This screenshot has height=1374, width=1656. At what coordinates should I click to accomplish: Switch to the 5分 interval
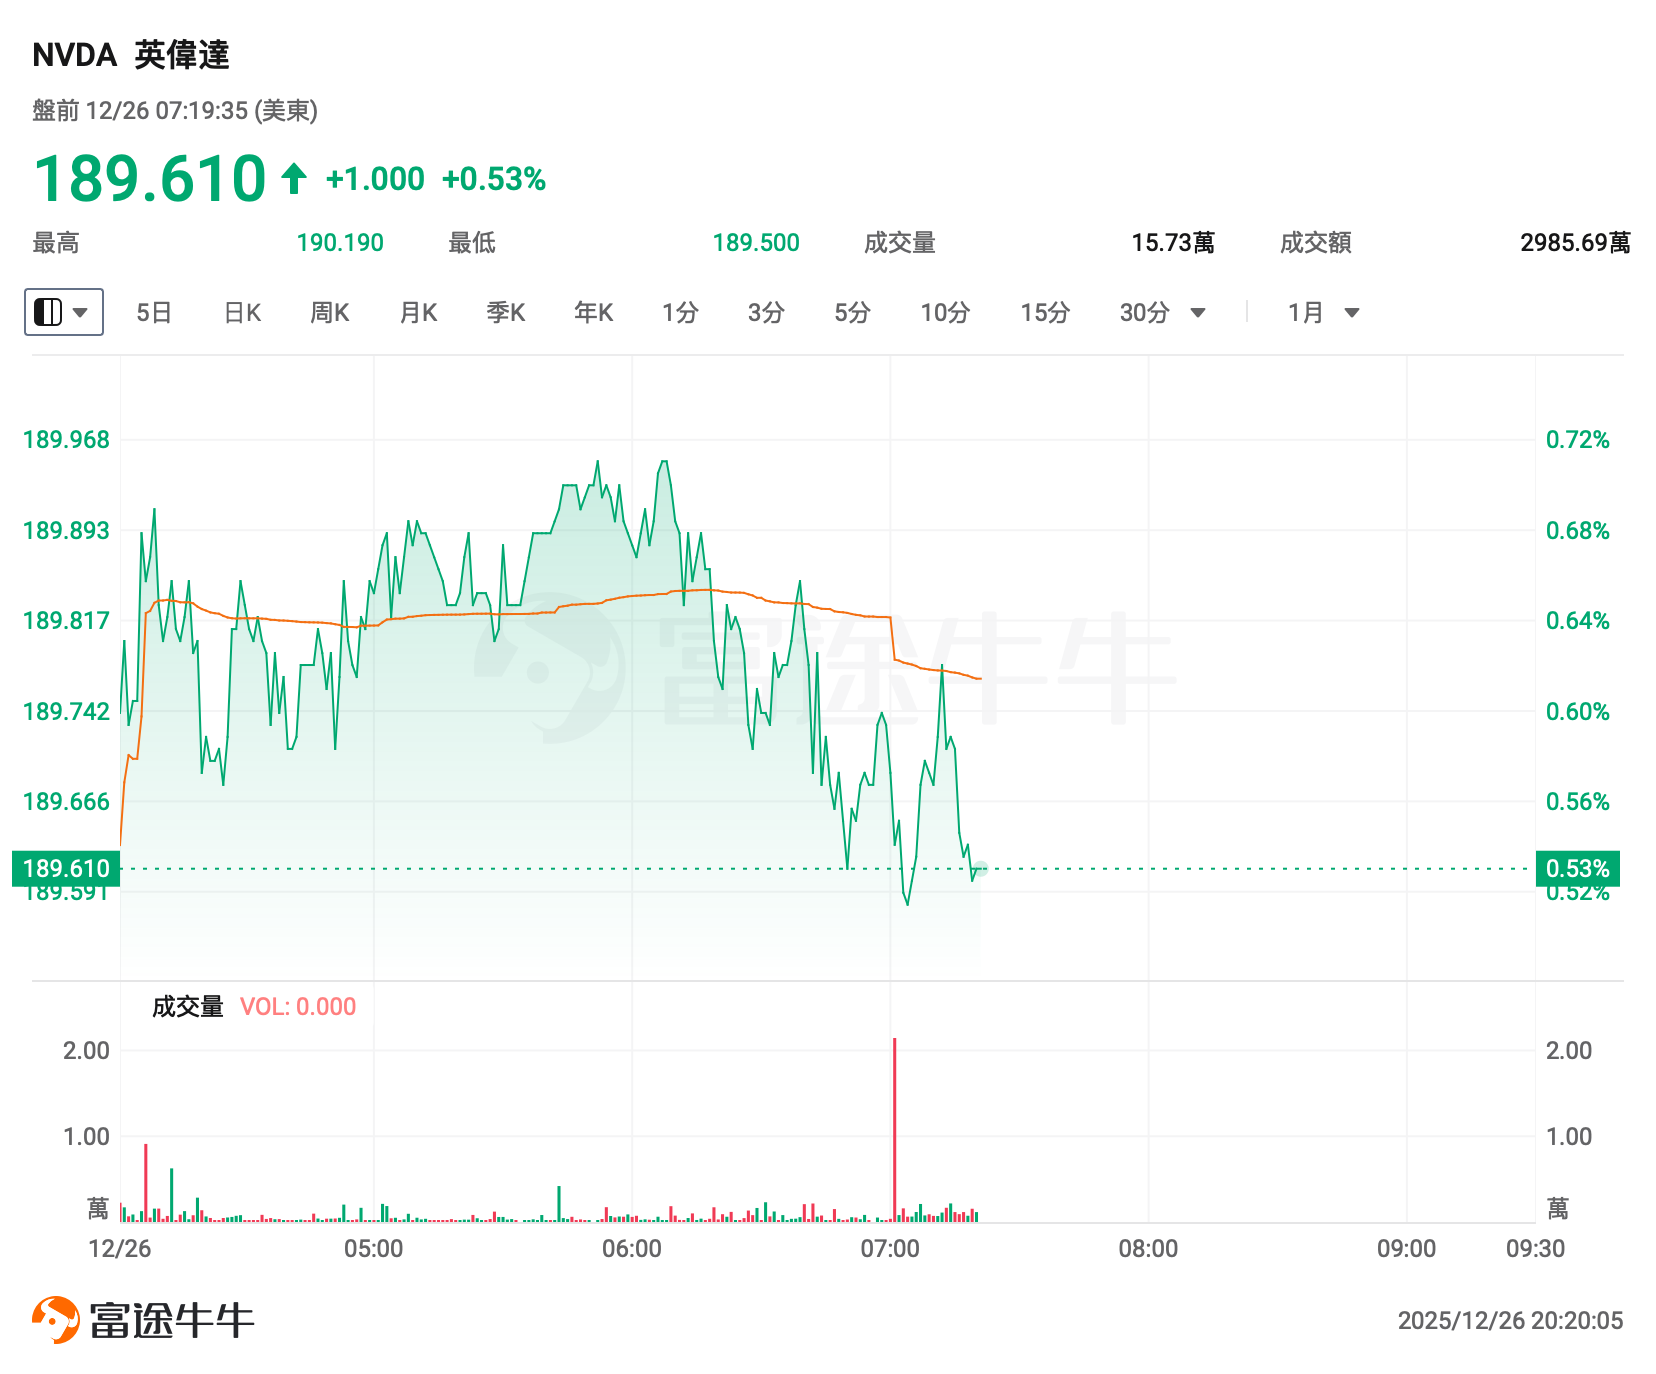click(852, 313)
